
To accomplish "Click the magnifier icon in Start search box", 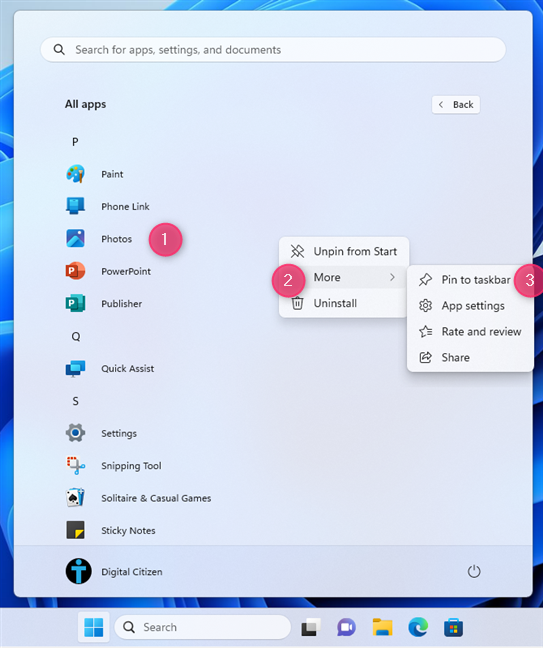I will coord(59,50).
